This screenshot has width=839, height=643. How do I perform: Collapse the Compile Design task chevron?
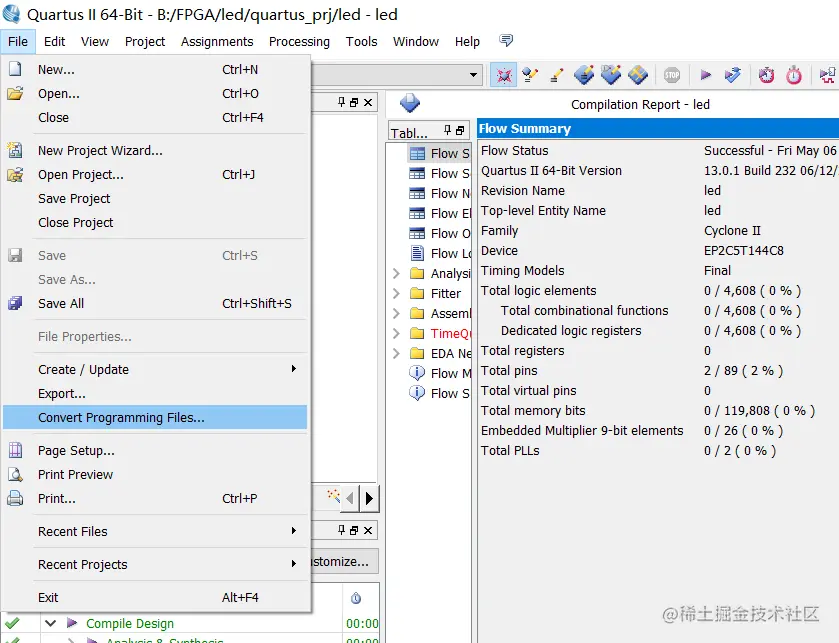click(x=50, y=623)
